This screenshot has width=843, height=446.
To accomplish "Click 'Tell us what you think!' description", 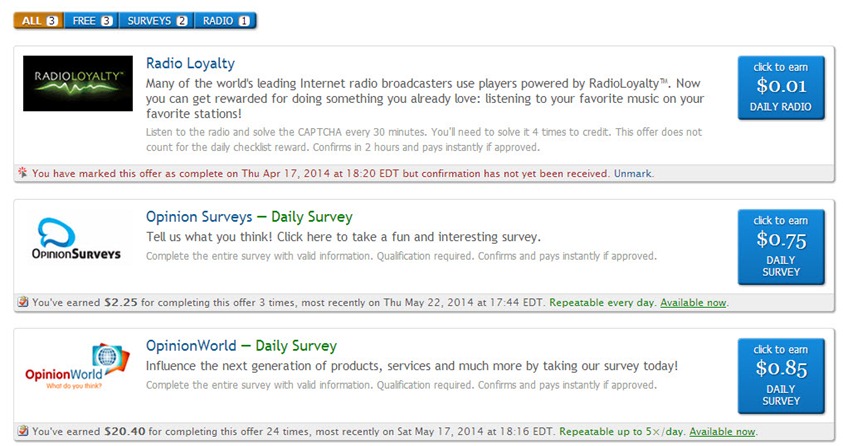I will (343, 237).
